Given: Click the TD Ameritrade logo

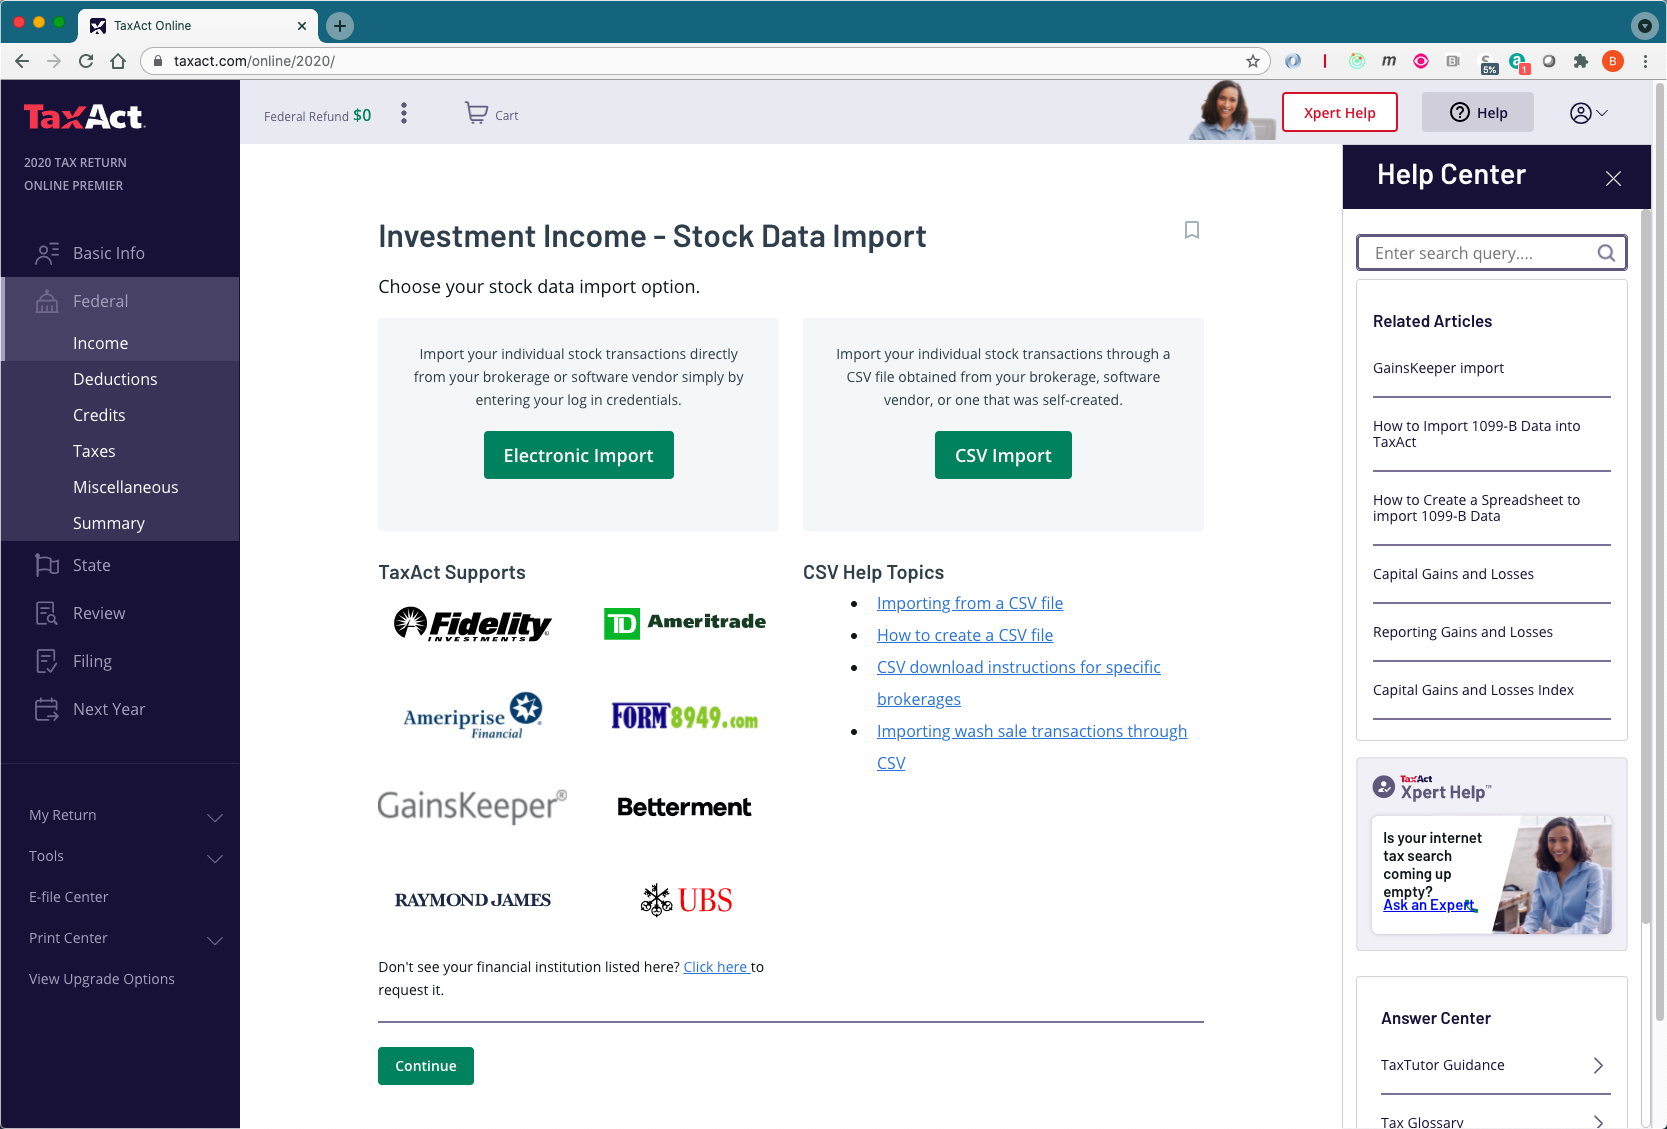Looking at the screenshot, I should (x=685, y=623).
